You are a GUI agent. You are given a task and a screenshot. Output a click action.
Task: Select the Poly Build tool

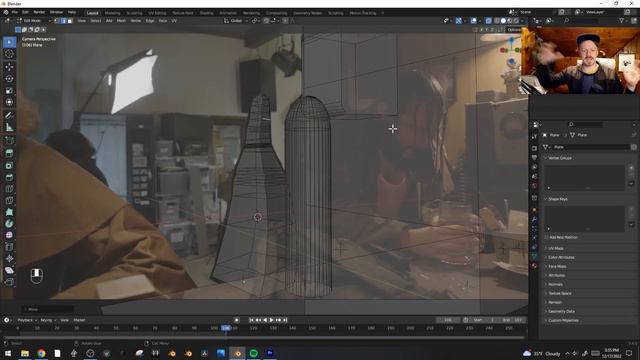pyautogui.click(x=9, y=212)
